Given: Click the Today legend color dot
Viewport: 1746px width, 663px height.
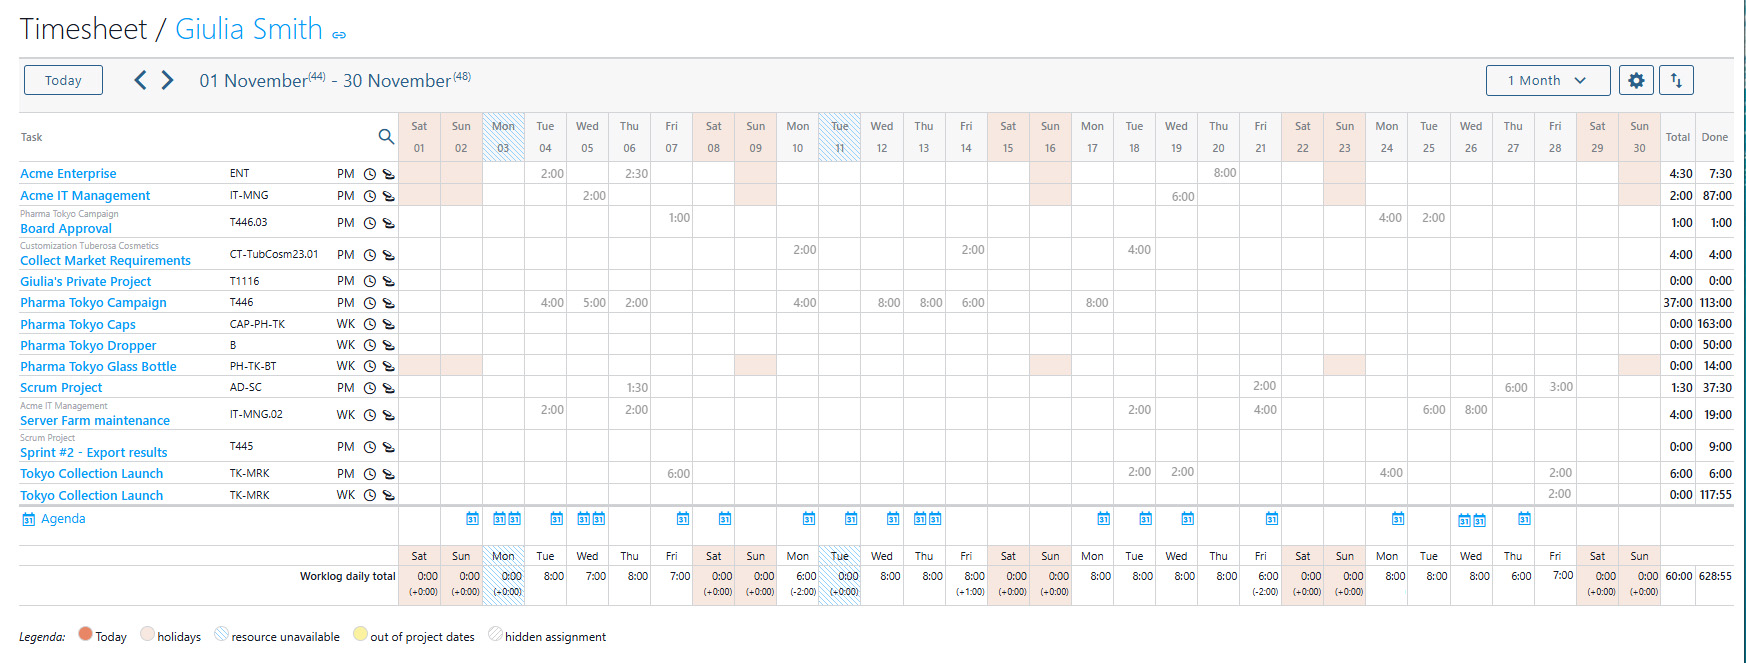Looking at the screenshot, I should [x=85, y=633].
